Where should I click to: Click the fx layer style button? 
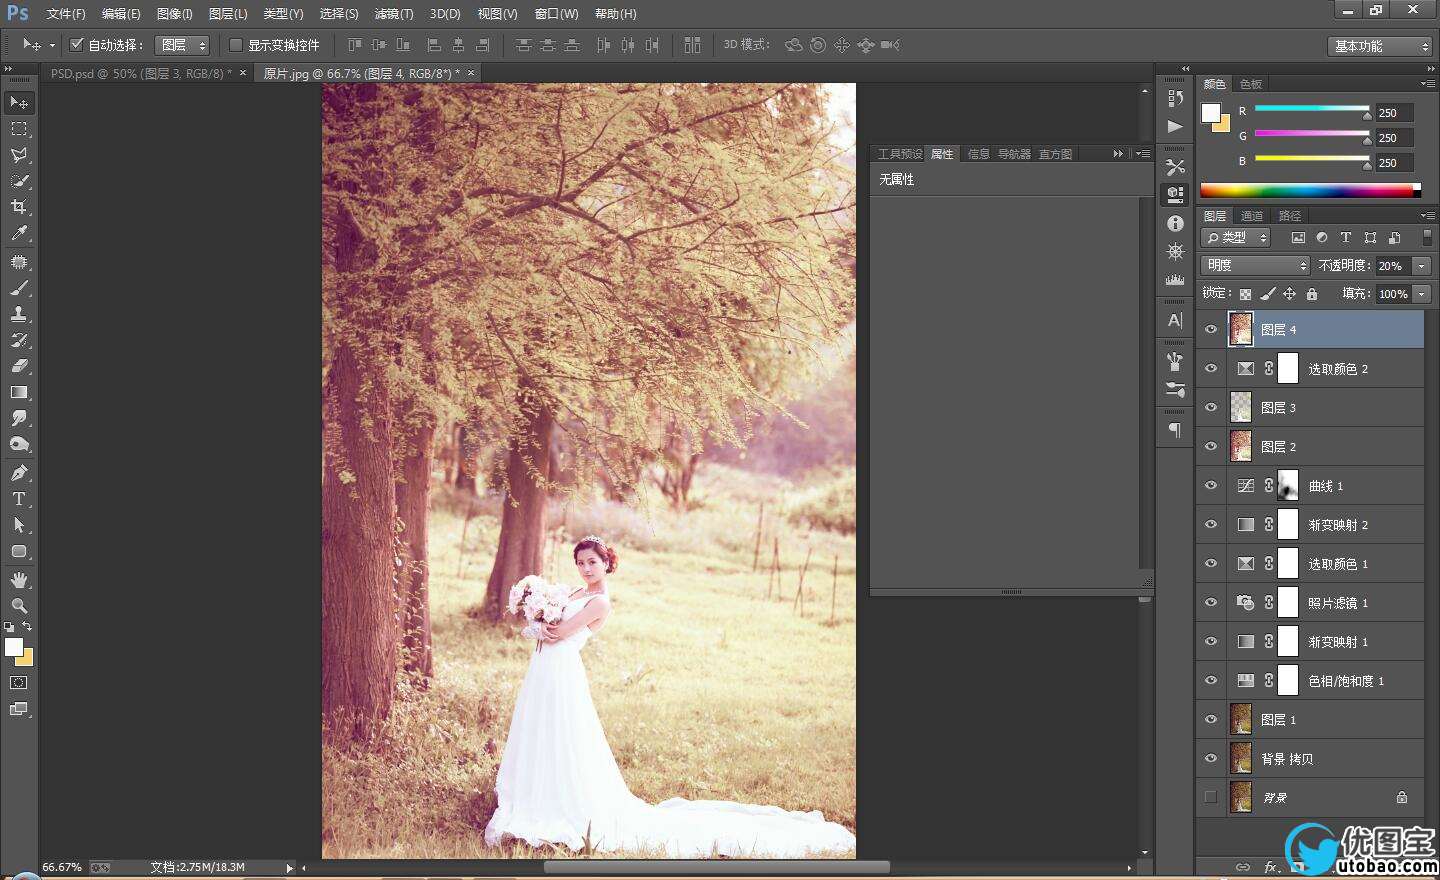click(1271, 867)
